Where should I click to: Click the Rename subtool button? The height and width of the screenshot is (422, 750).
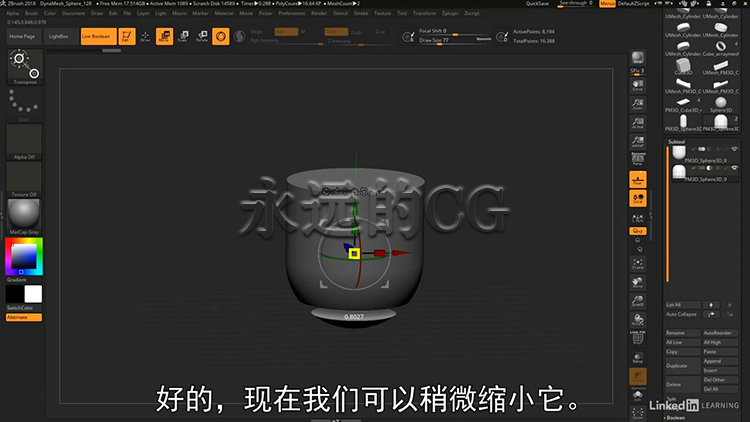pos(683,333)
